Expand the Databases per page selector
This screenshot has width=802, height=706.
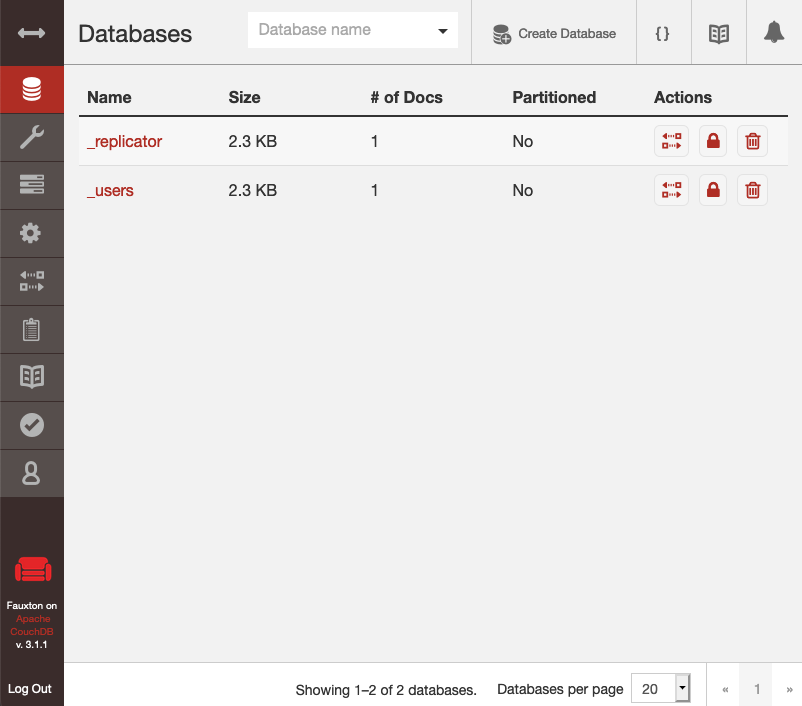point(682,688)
